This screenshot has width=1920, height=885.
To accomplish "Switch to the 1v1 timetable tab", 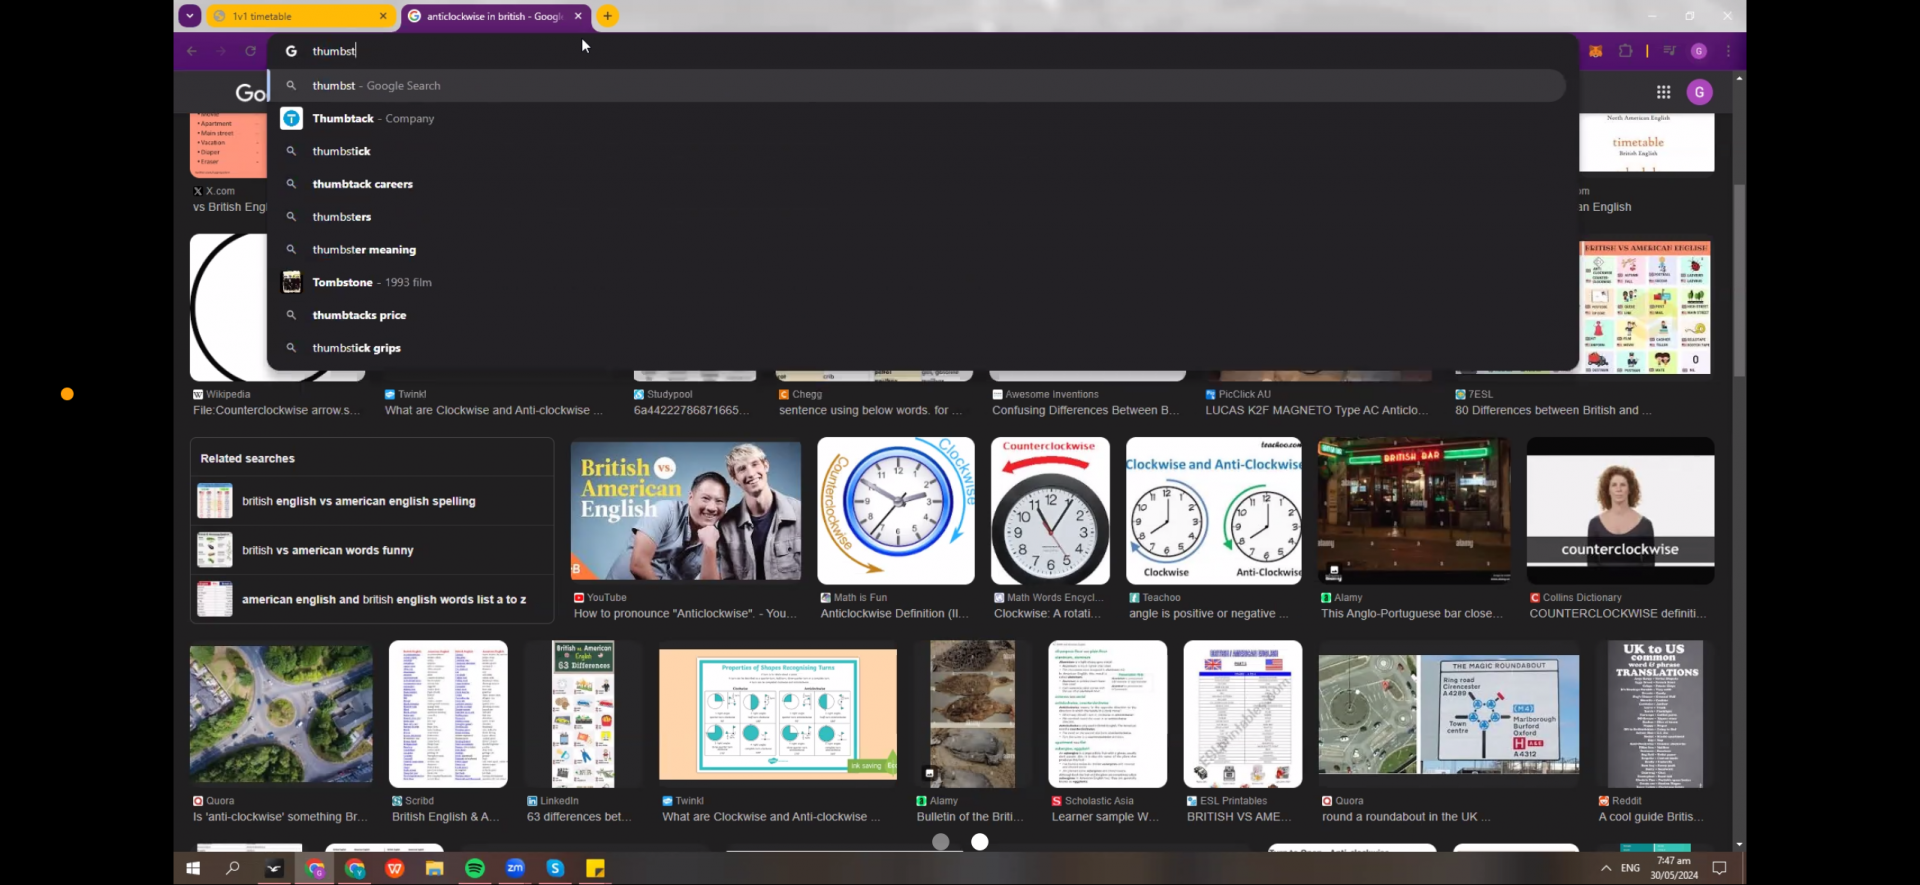I will pos(300,16).
